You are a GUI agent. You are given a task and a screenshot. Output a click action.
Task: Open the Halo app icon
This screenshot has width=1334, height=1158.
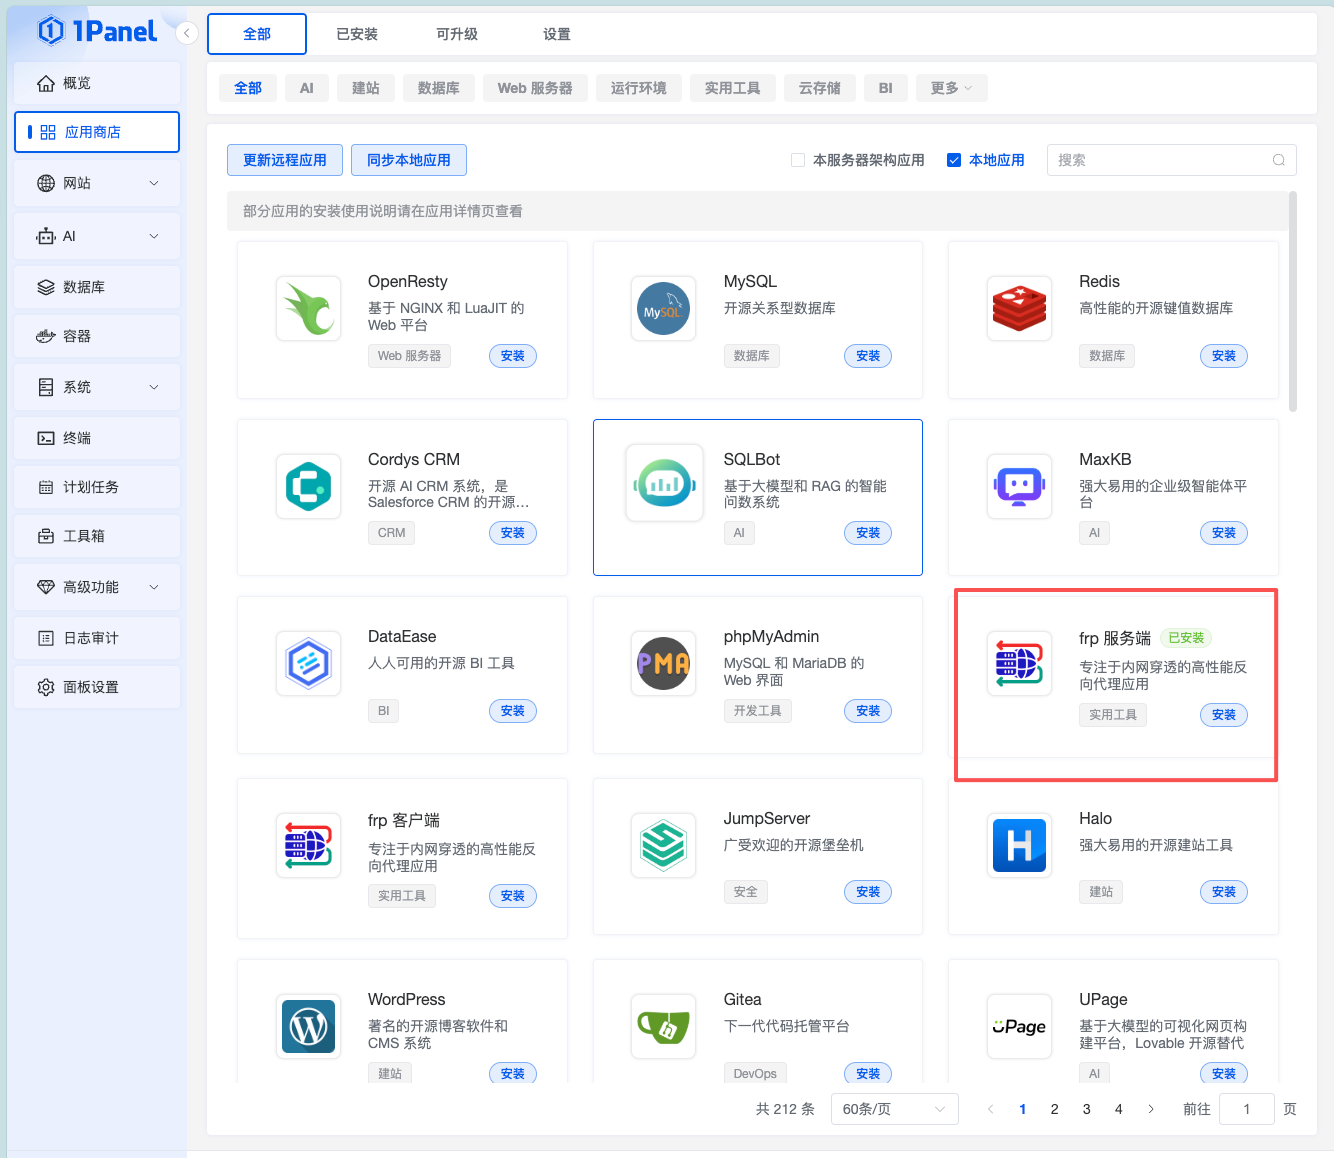point(1019,845)
